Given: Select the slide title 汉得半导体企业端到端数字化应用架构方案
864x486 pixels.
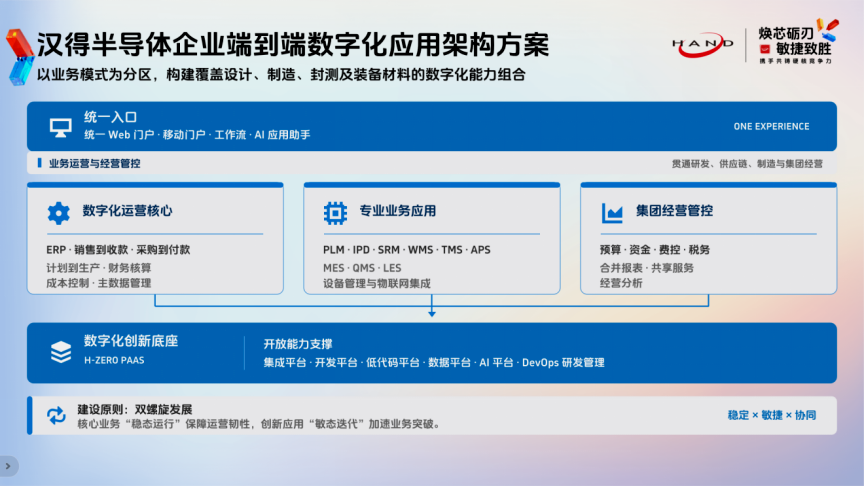Looking at the screenshot, I should [293, 45].
